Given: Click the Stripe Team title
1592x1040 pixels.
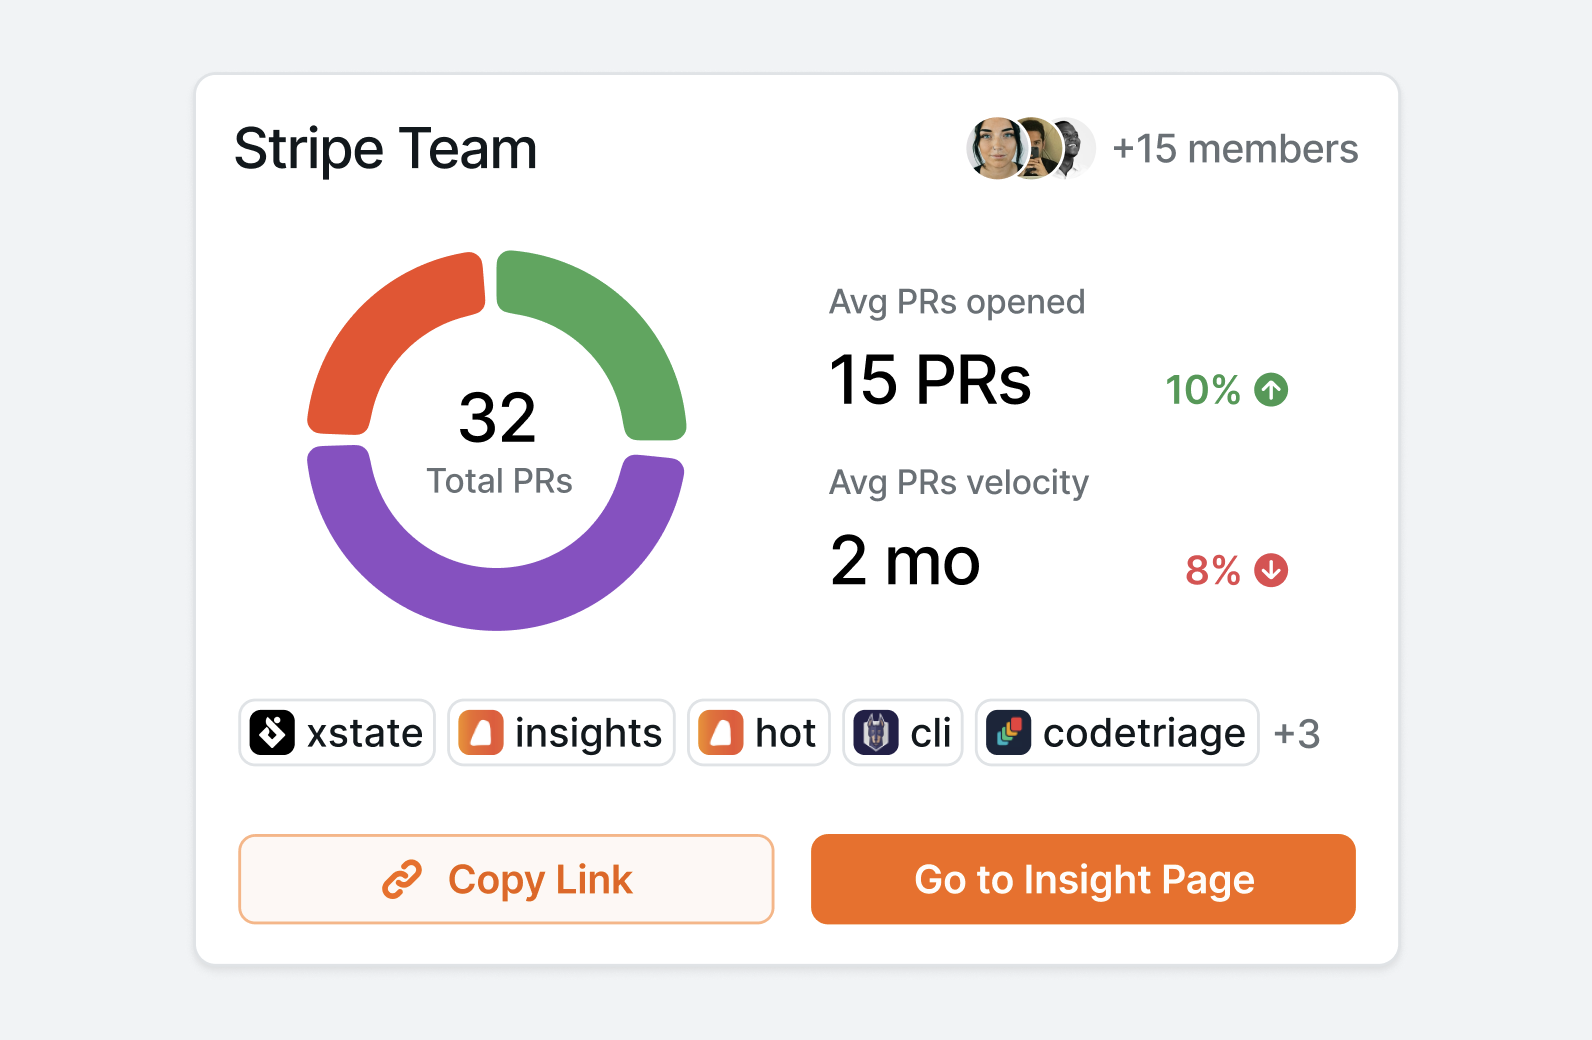Looking at the screenshot, I should (386, 148).
